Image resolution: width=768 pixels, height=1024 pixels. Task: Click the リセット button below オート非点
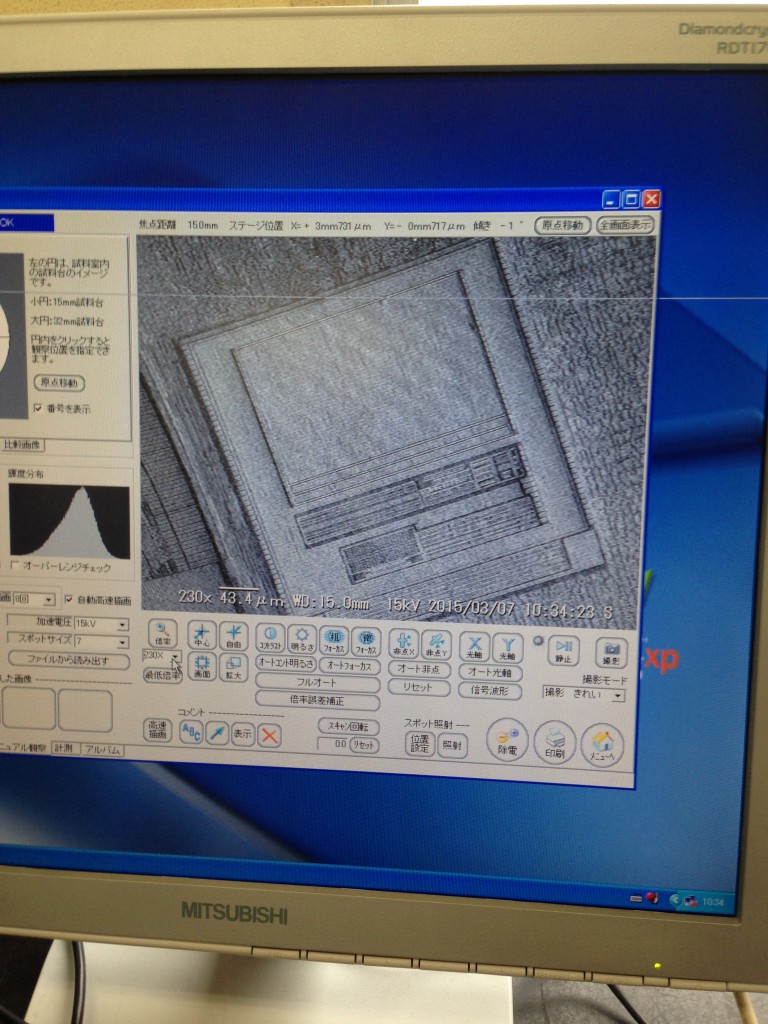[419, 688]
